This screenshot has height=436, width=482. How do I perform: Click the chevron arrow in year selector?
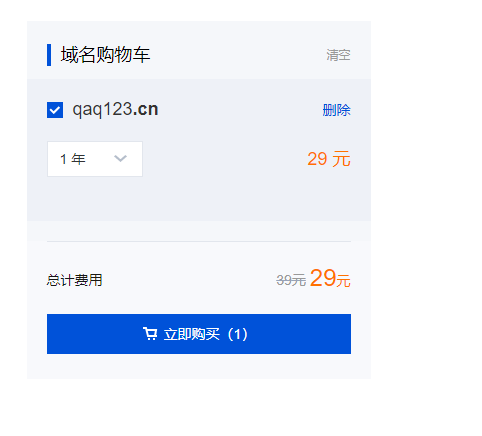coord(120,158)
